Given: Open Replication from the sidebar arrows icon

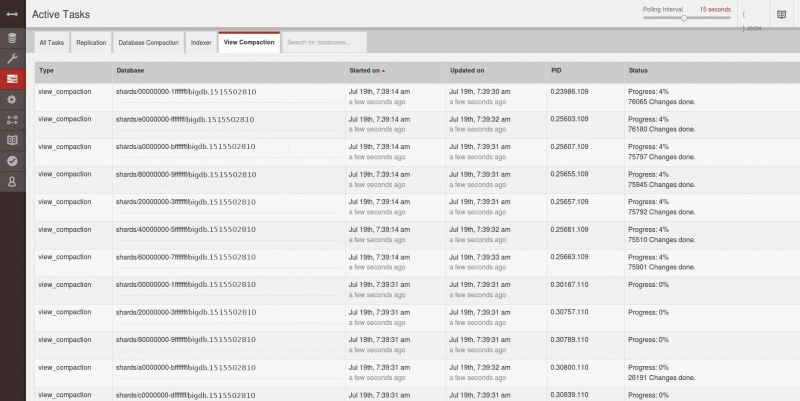Looking at the screenshot, I should tap(12, 120).
